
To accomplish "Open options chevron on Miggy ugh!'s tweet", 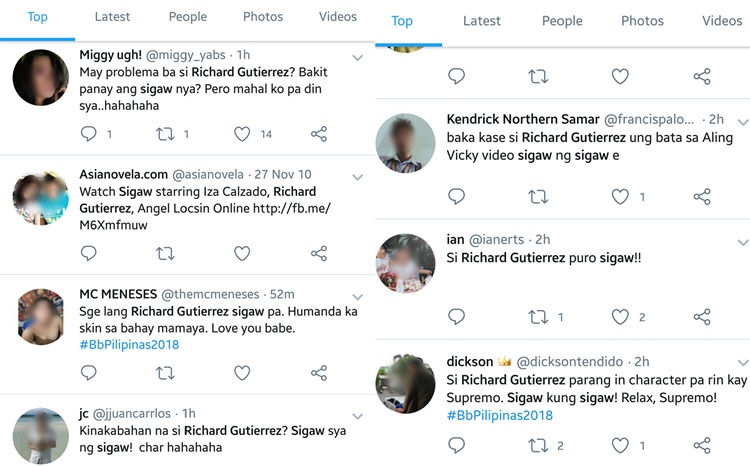I will pos(357,58).
